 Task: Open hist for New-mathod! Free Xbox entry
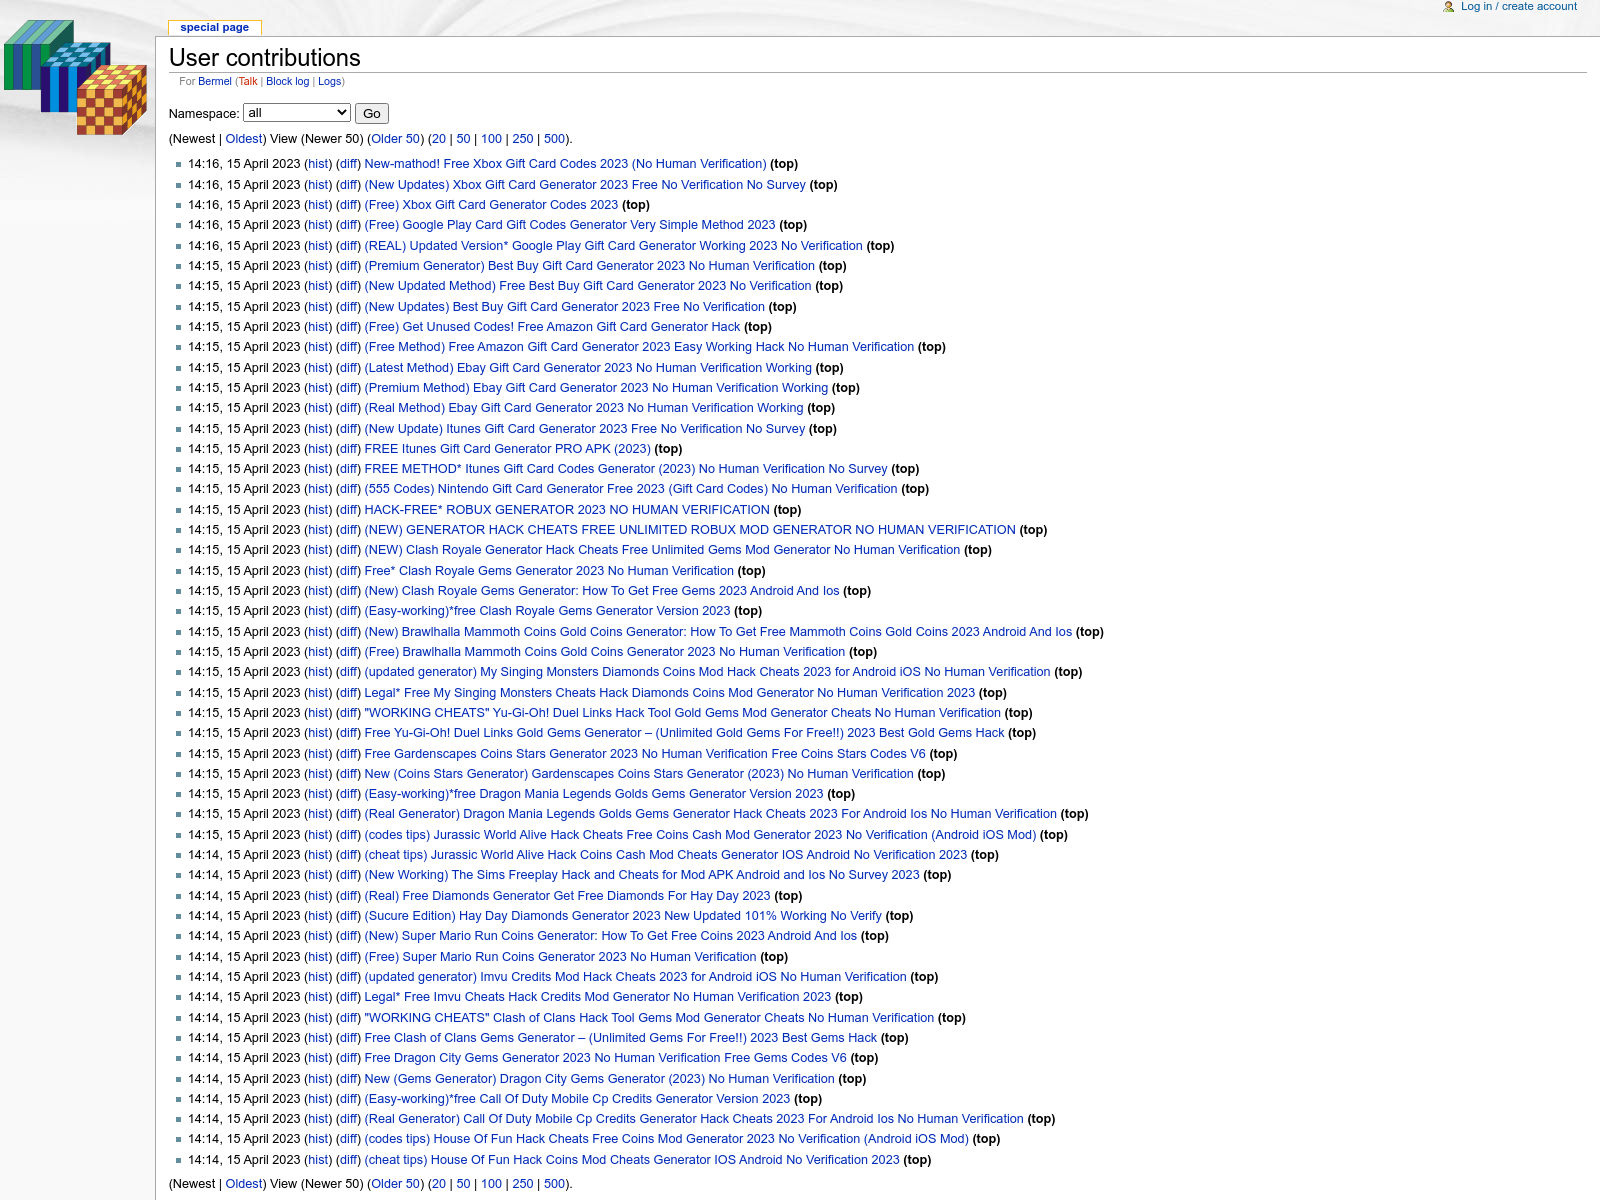click(319, 164)
